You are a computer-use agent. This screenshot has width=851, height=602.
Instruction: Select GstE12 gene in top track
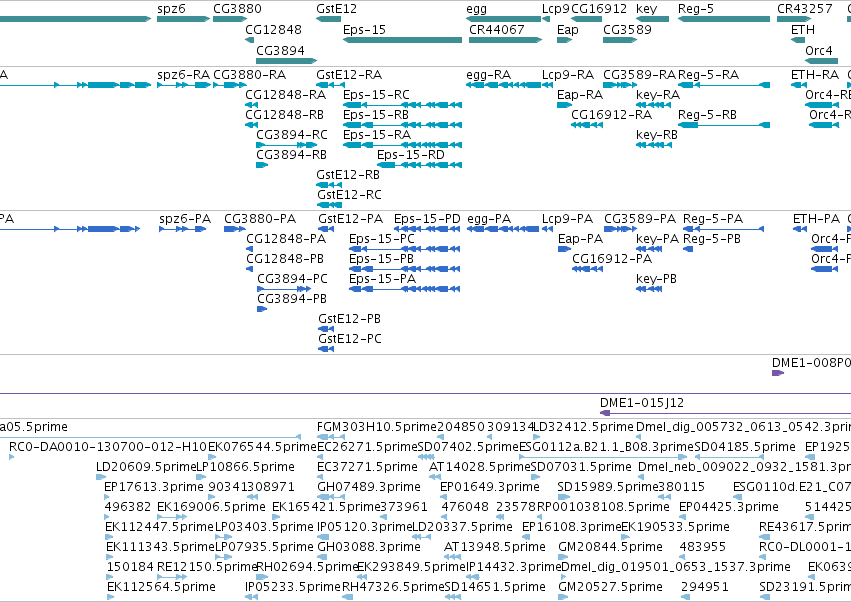pos(328,19)
